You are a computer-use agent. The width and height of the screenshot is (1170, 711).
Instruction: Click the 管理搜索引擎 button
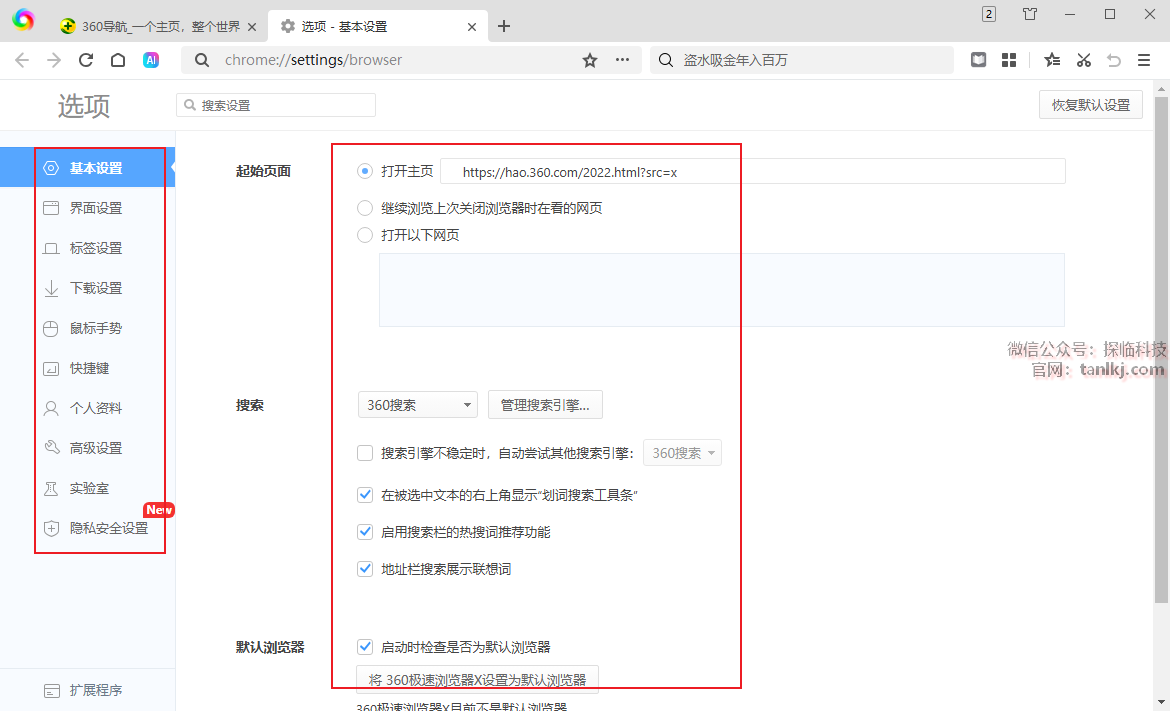545,405
